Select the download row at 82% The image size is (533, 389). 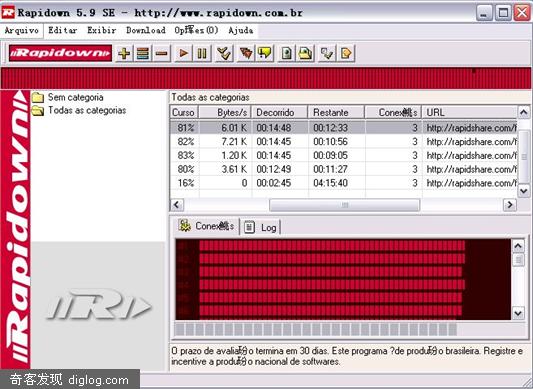(343, 141)
